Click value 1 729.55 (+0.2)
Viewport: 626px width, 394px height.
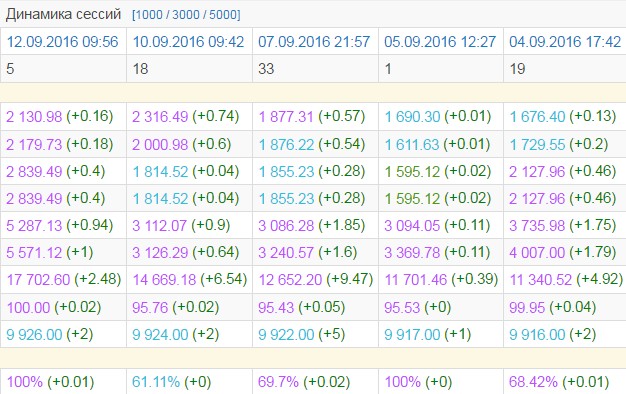[559, 144]
